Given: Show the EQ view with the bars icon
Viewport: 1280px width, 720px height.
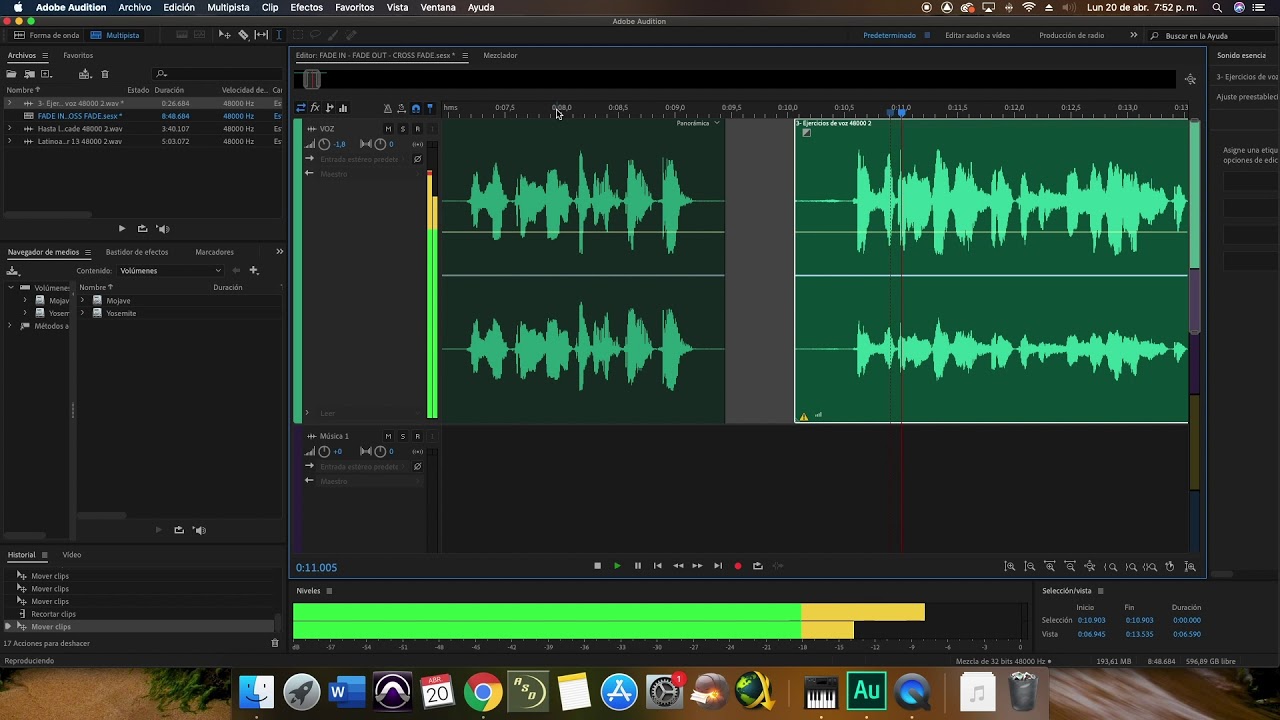Looking at the screenshot, I should coord(343,108).
